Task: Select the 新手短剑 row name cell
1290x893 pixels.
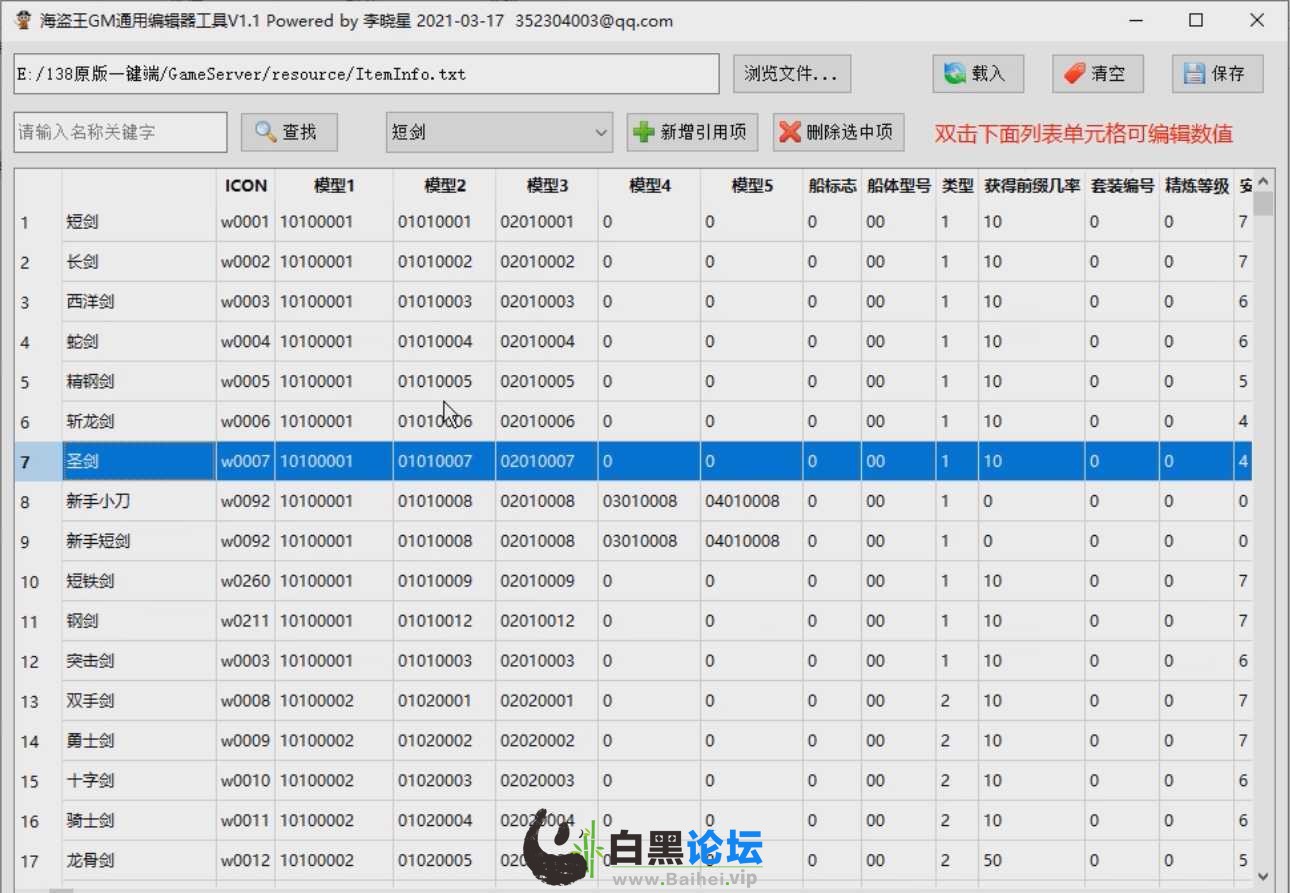Action: (139, 541)
